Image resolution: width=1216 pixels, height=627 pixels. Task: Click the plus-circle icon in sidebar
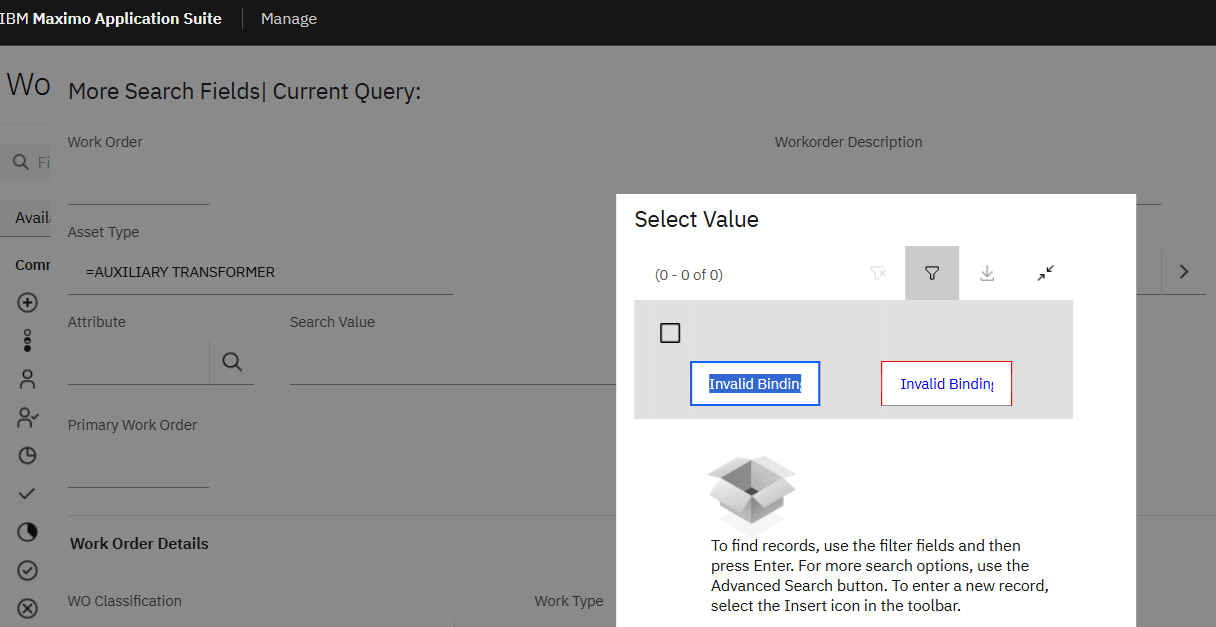coord(28,302)
